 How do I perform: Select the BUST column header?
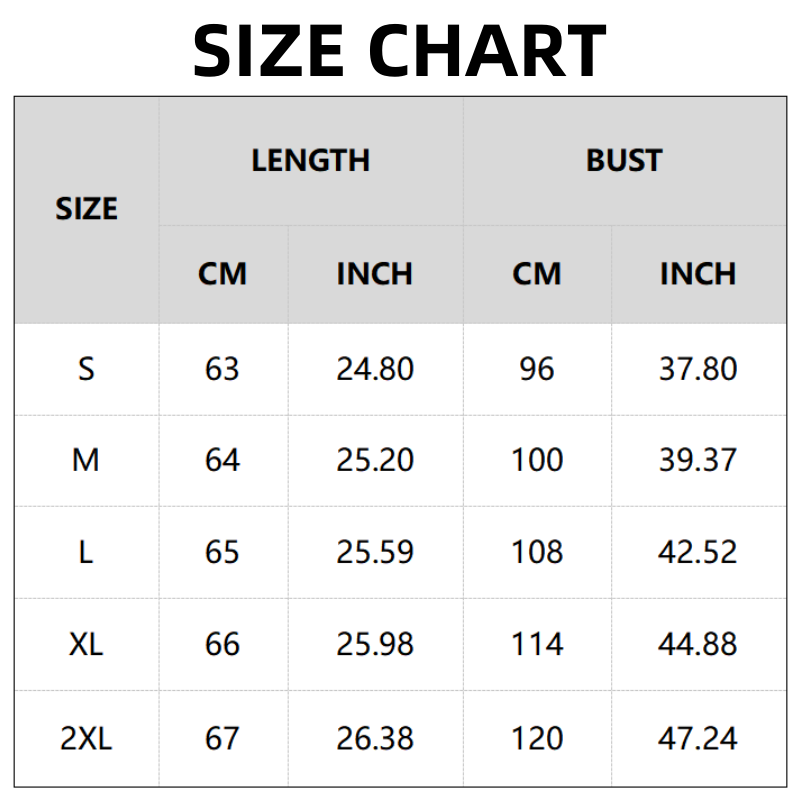[x=624, y=160]
